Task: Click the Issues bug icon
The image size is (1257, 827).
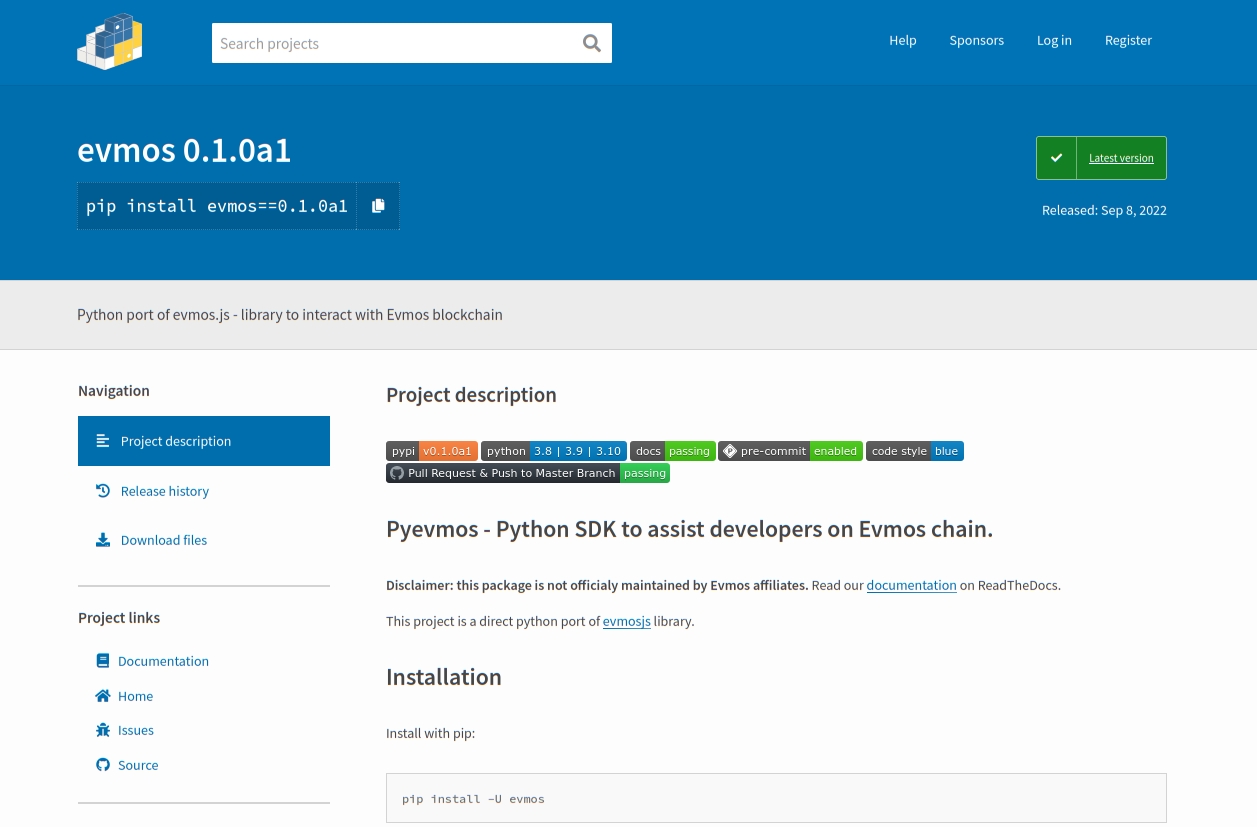Action: coord(102,730)
